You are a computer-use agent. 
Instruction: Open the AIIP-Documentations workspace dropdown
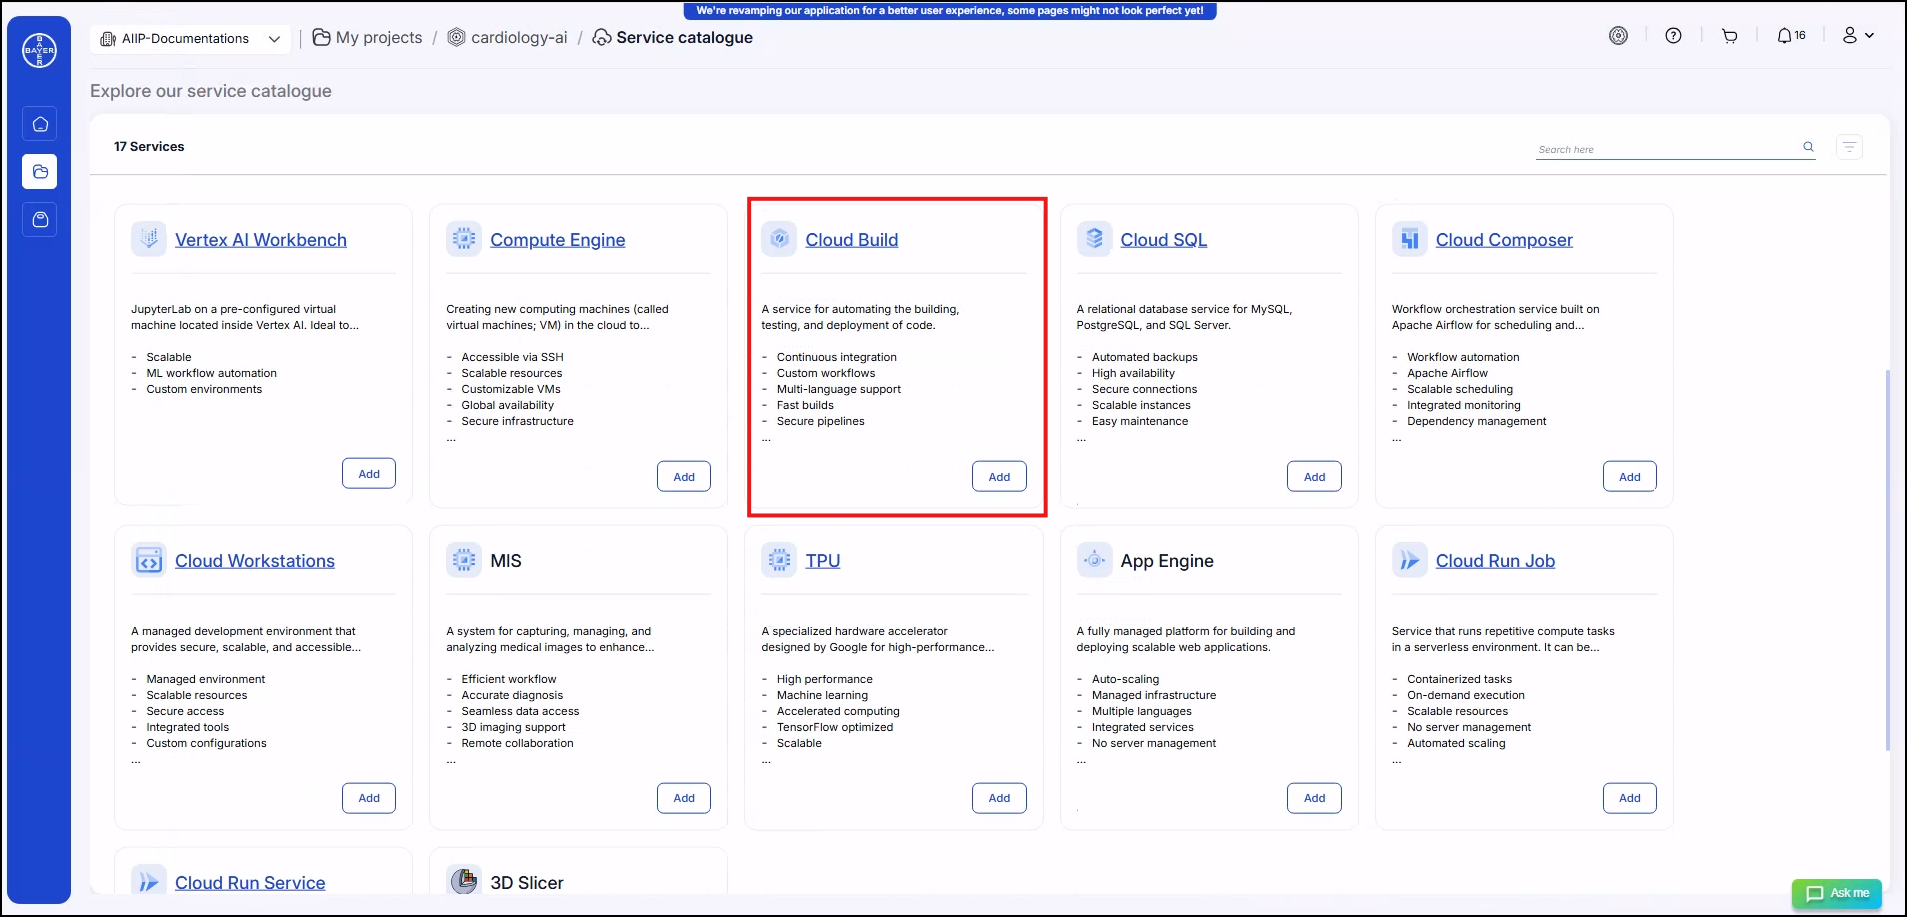[191, 39]
